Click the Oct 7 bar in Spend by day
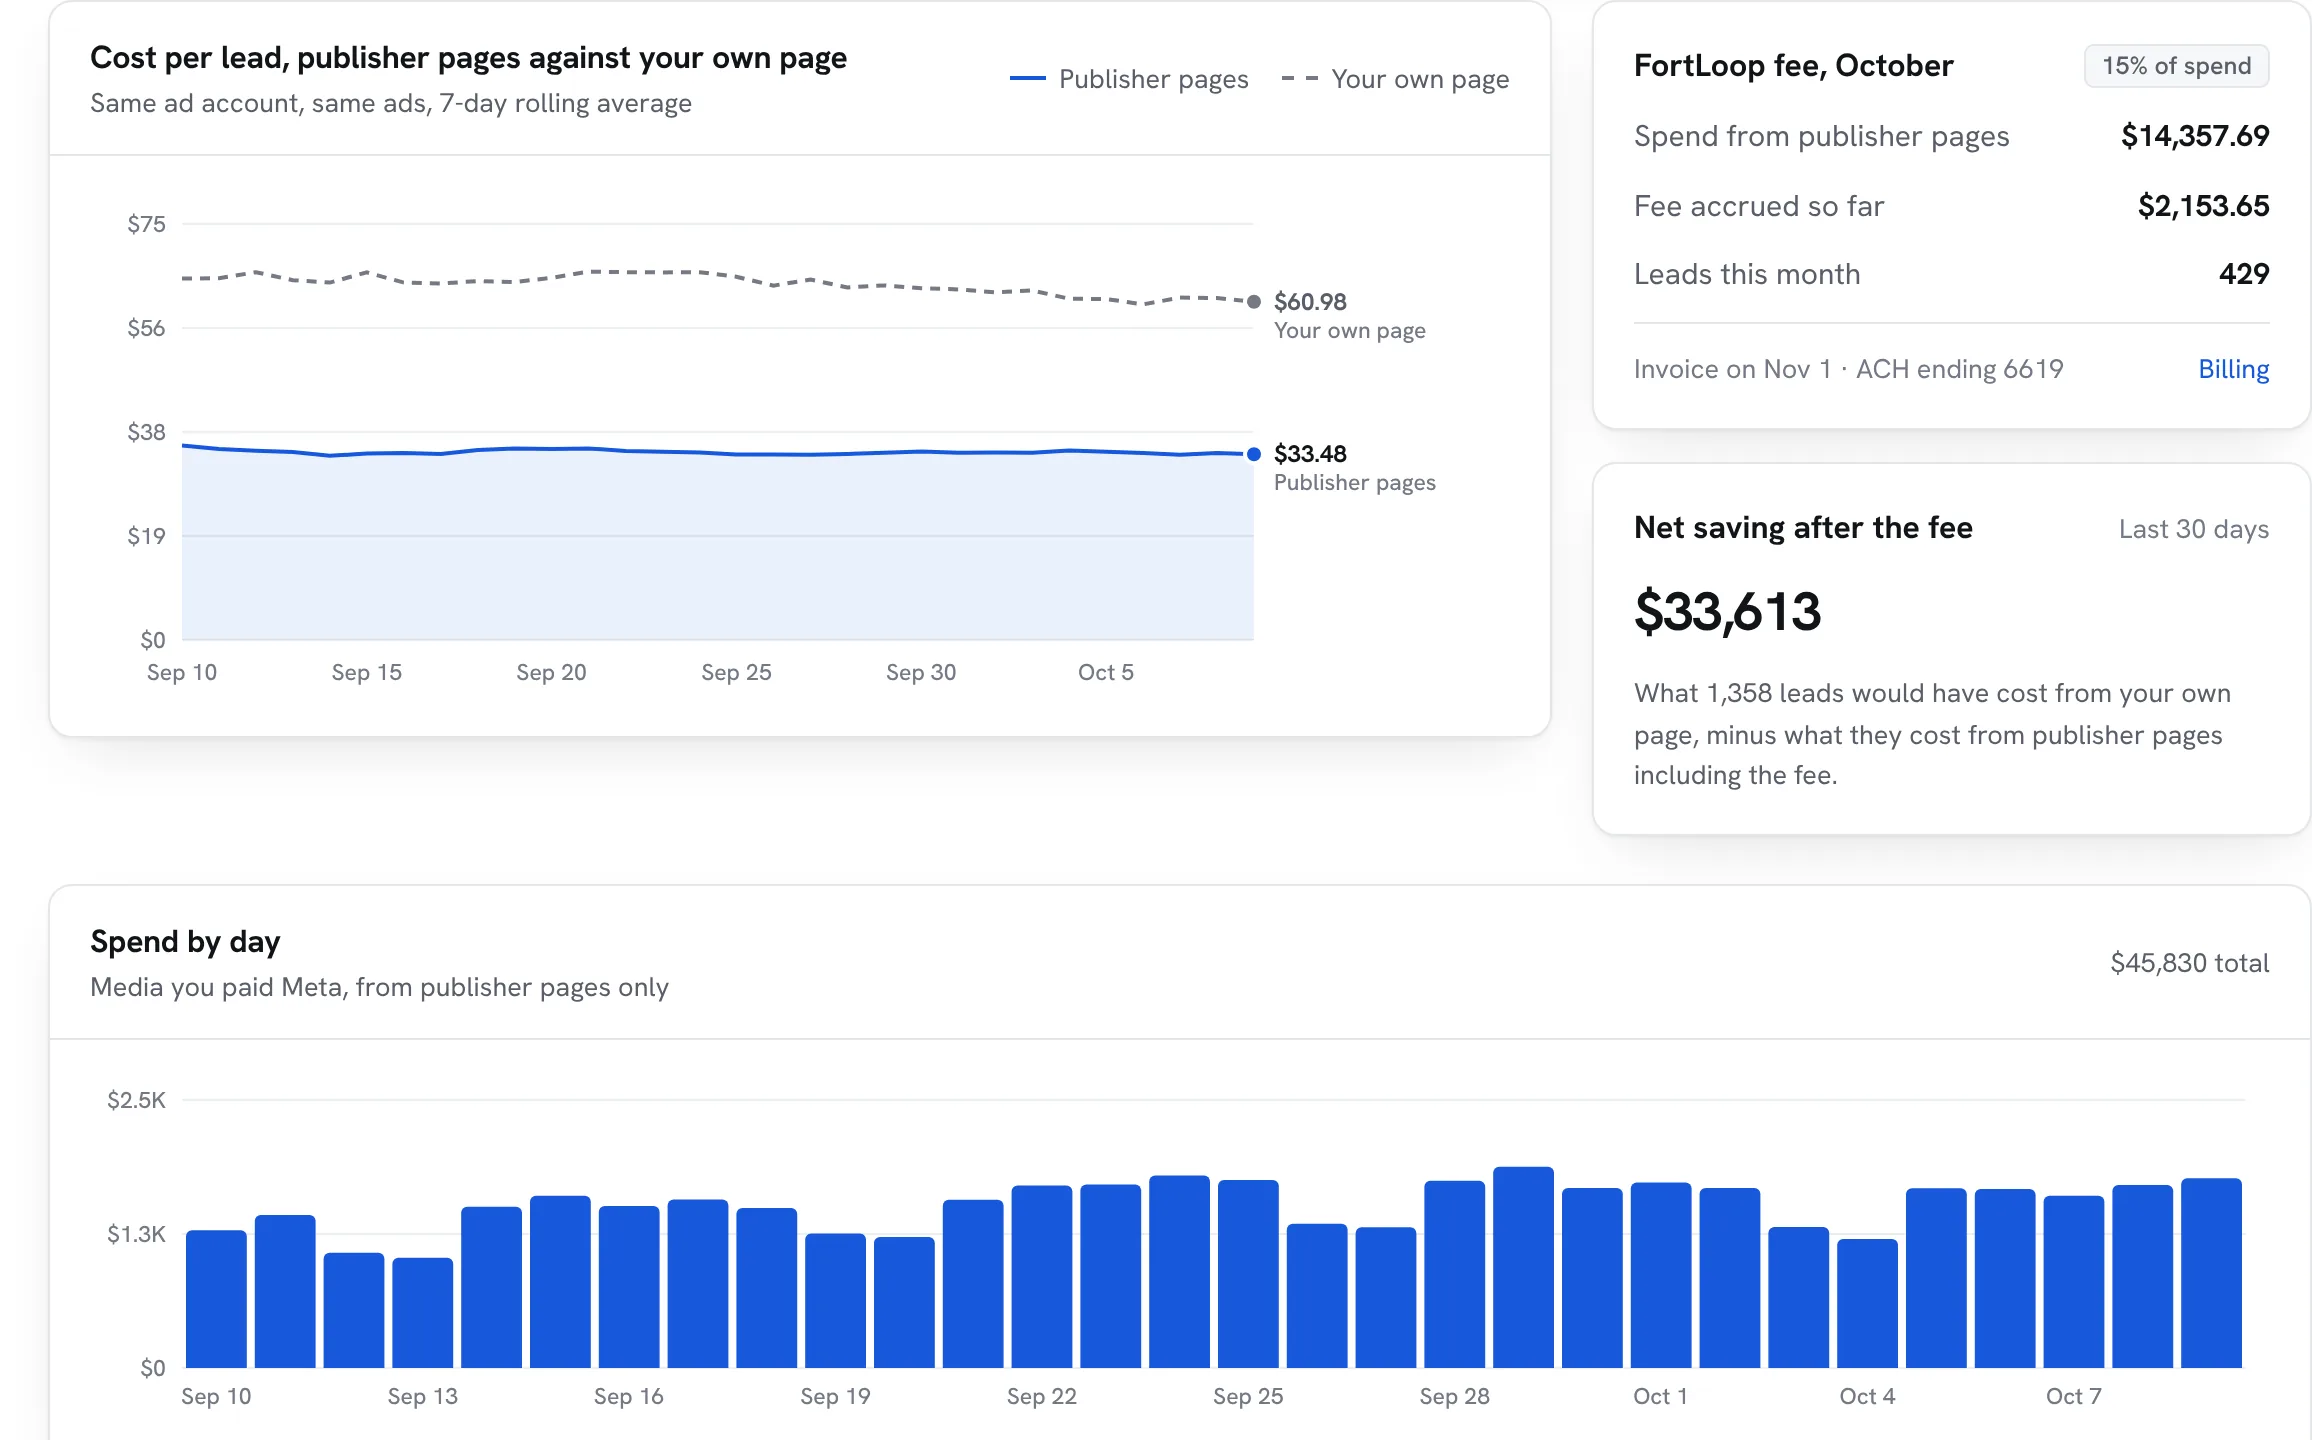Image resolution: width=2312 pixels, height=1440 pixels. click(x=2074, y=1281)
